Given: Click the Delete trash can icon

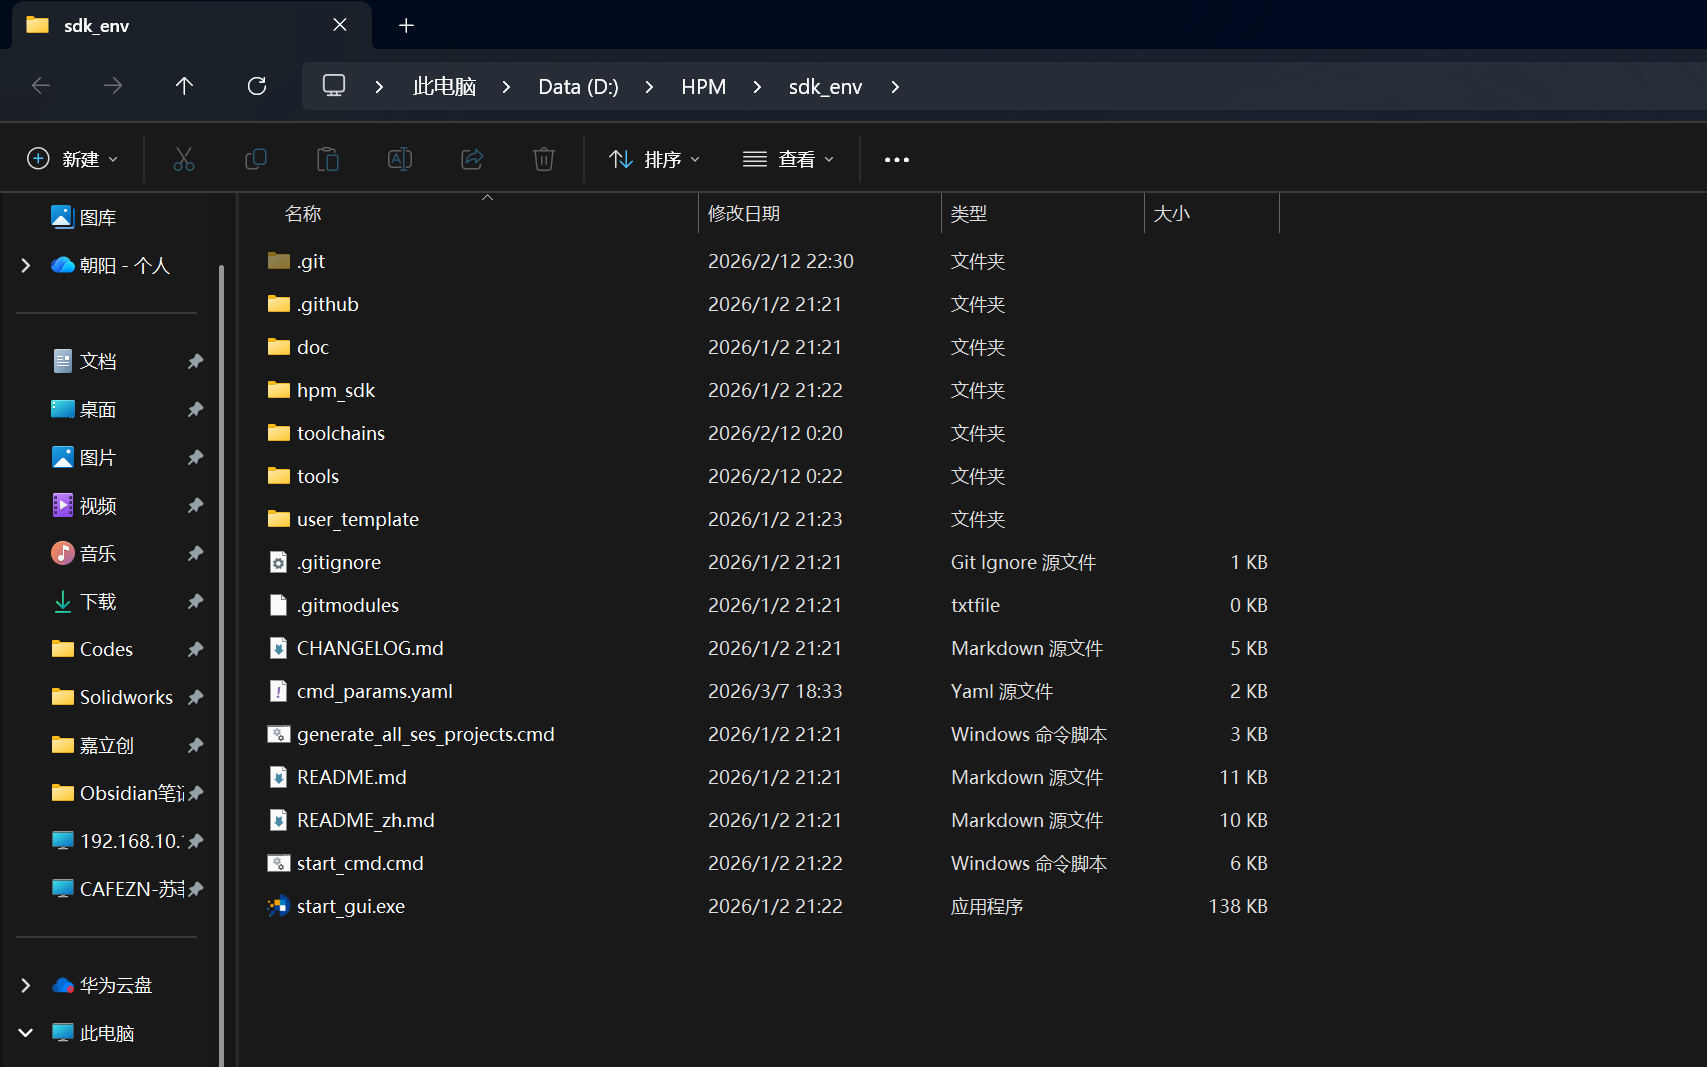Looking at the screenshot, I should [x=544, y=159].
